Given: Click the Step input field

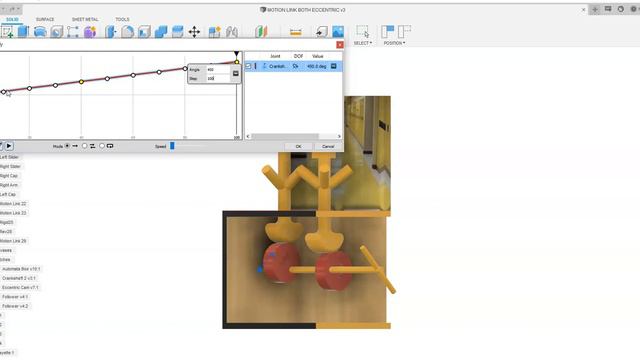Looking at the screenshot, I should coord(218,78).
